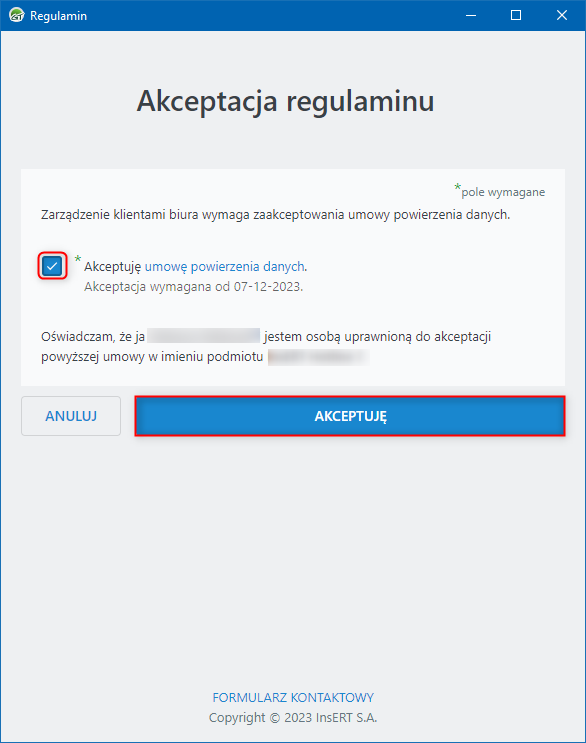The image size is (586, 743).
Task: Click the blurred name after Oświadczam, że ja
Action: point(204,336)
